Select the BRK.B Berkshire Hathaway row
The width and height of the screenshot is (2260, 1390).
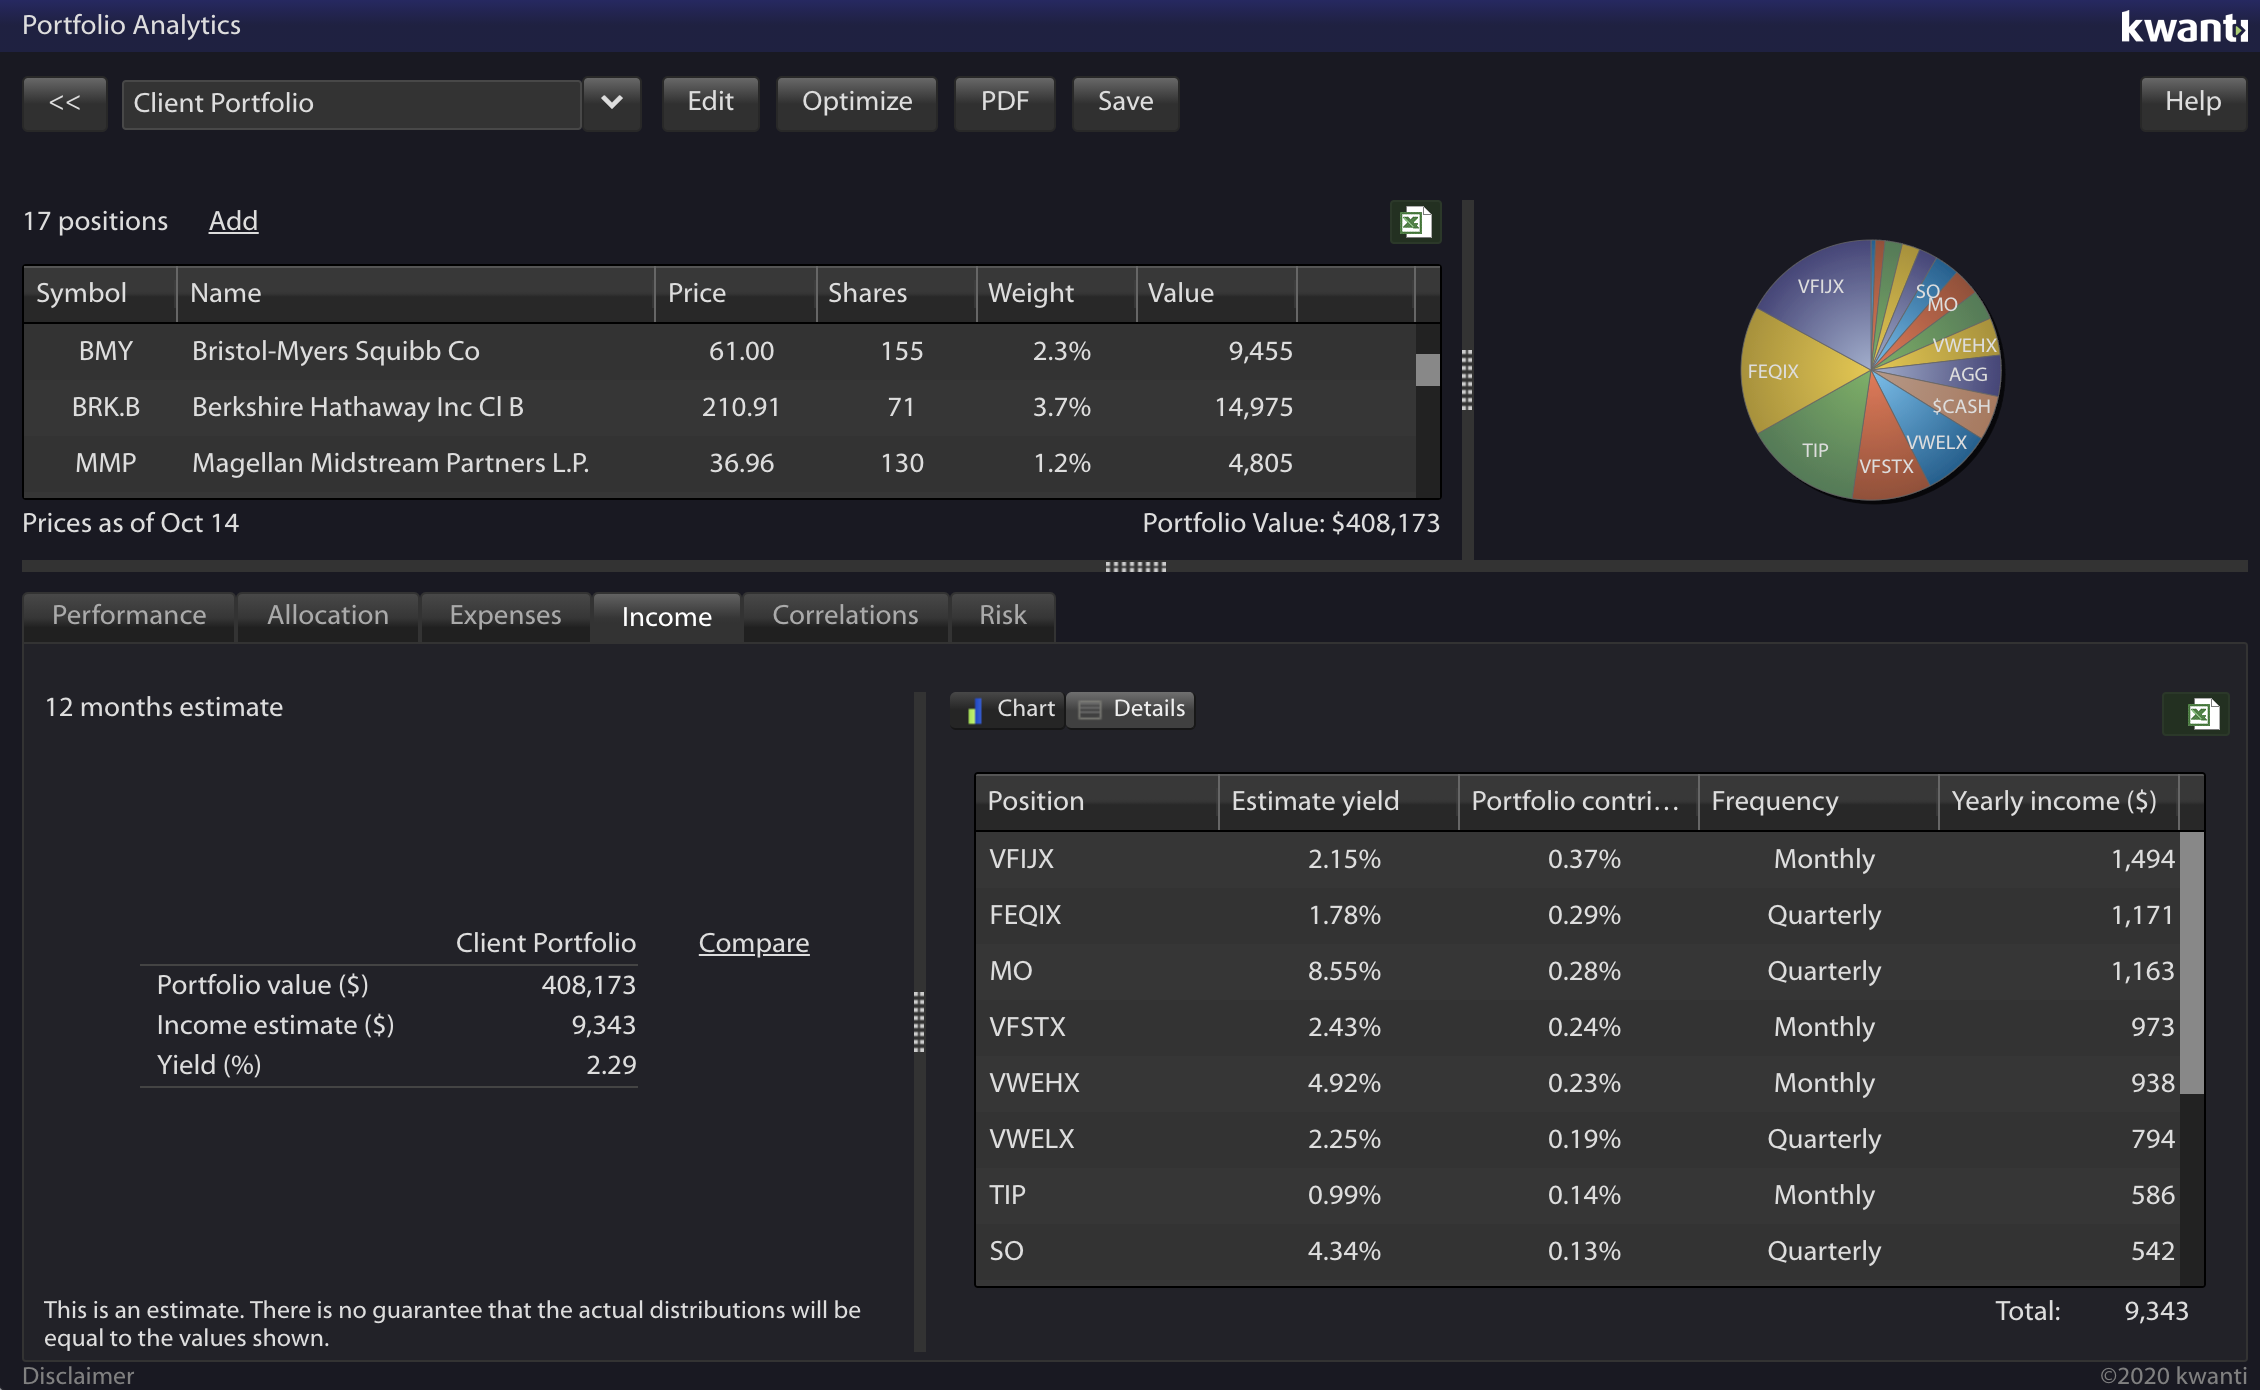719,407
